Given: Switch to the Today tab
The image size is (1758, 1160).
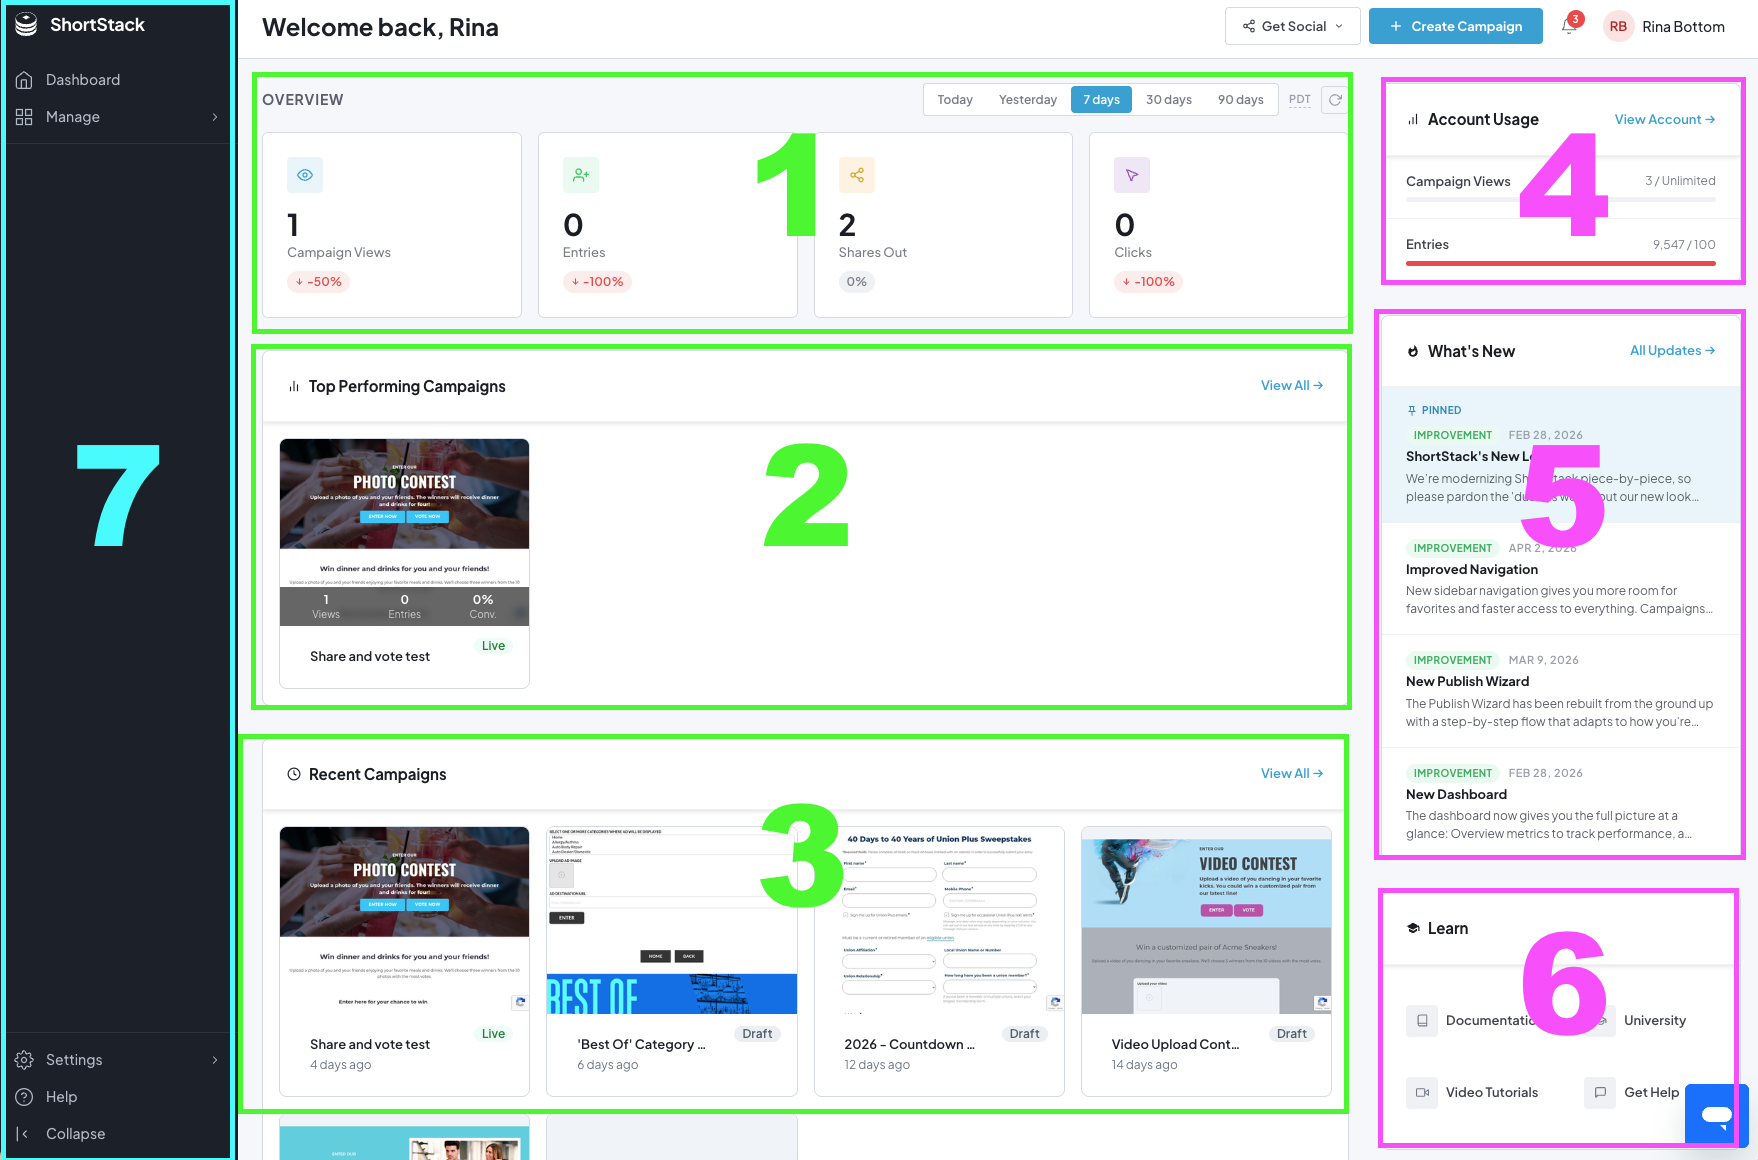Looking at the screenshot, I should point(954,99).
